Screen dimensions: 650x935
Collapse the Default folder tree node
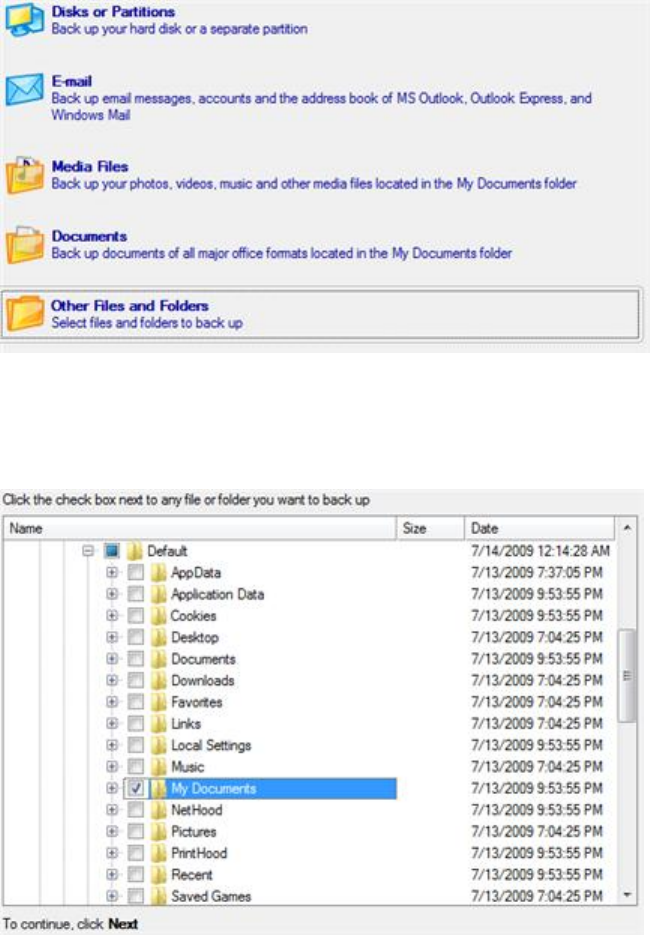[x=88, y=551]
